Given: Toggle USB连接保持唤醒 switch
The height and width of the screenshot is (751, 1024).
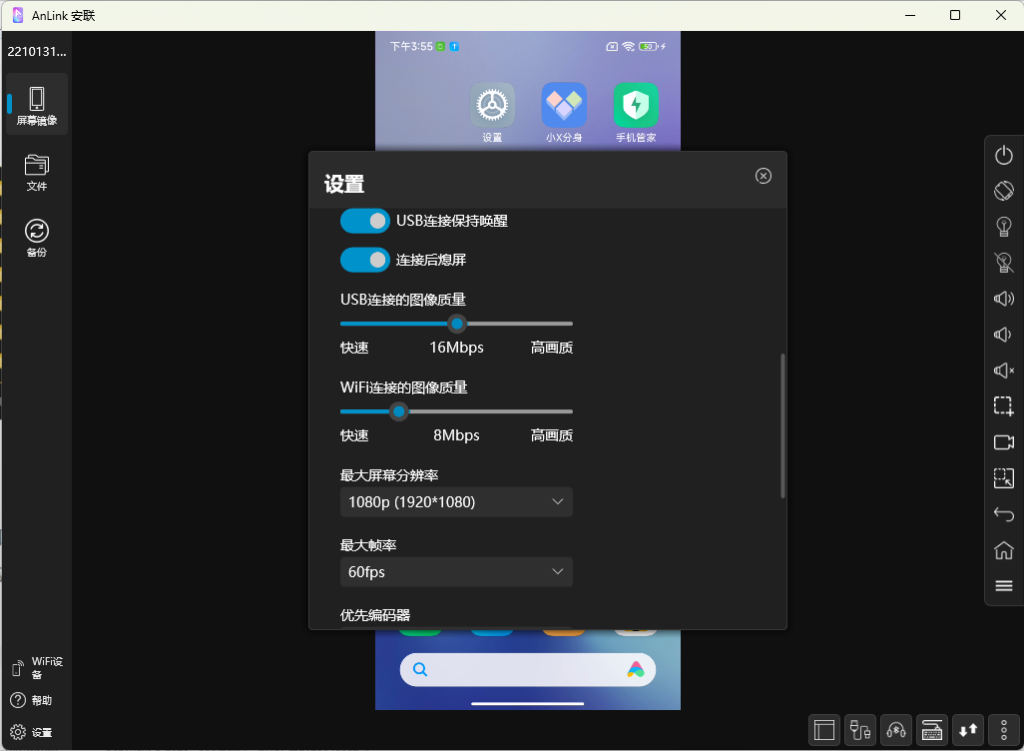Looking at the screenshot, I should [x=365, y=220].
